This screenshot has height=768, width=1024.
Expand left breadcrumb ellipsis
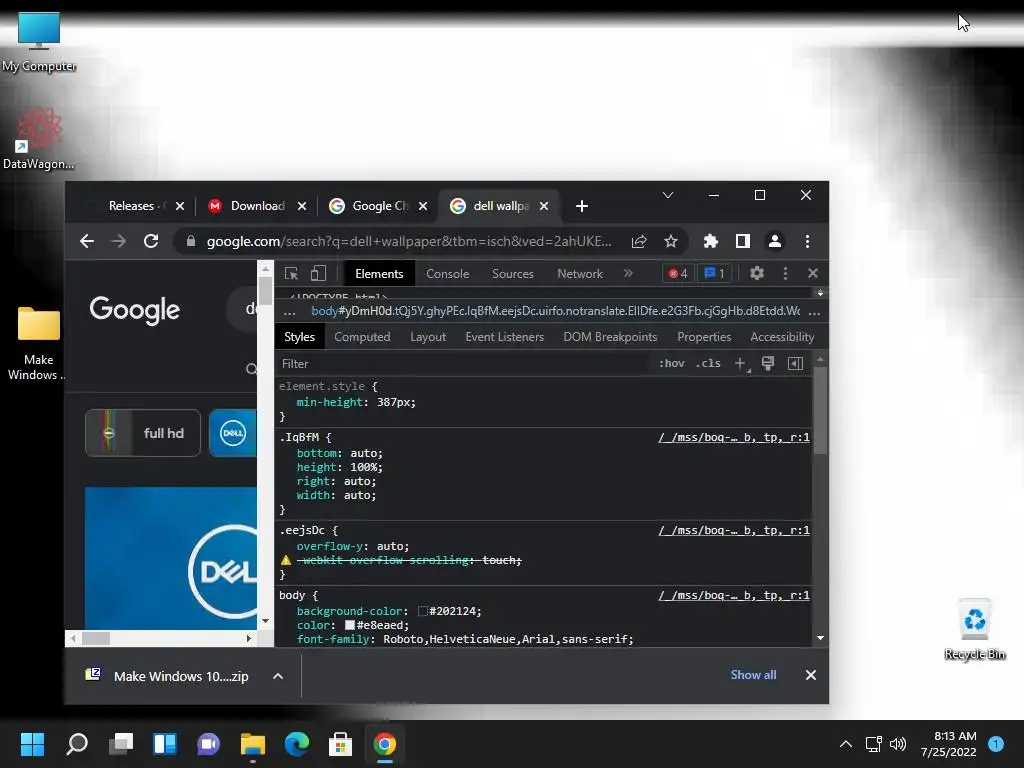(289, 312)
